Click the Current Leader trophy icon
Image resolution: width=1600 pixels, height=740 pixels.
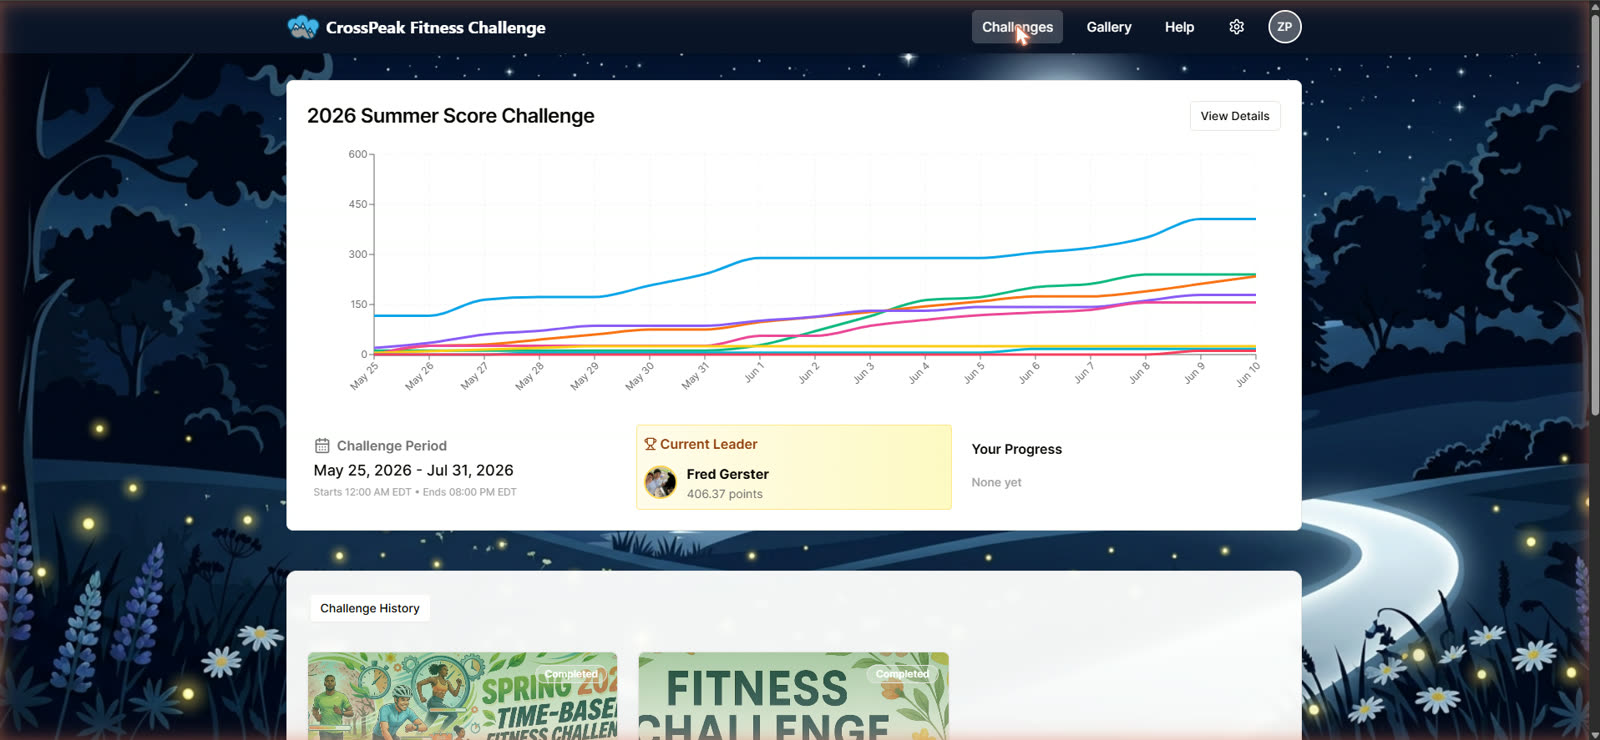point(650,444)
